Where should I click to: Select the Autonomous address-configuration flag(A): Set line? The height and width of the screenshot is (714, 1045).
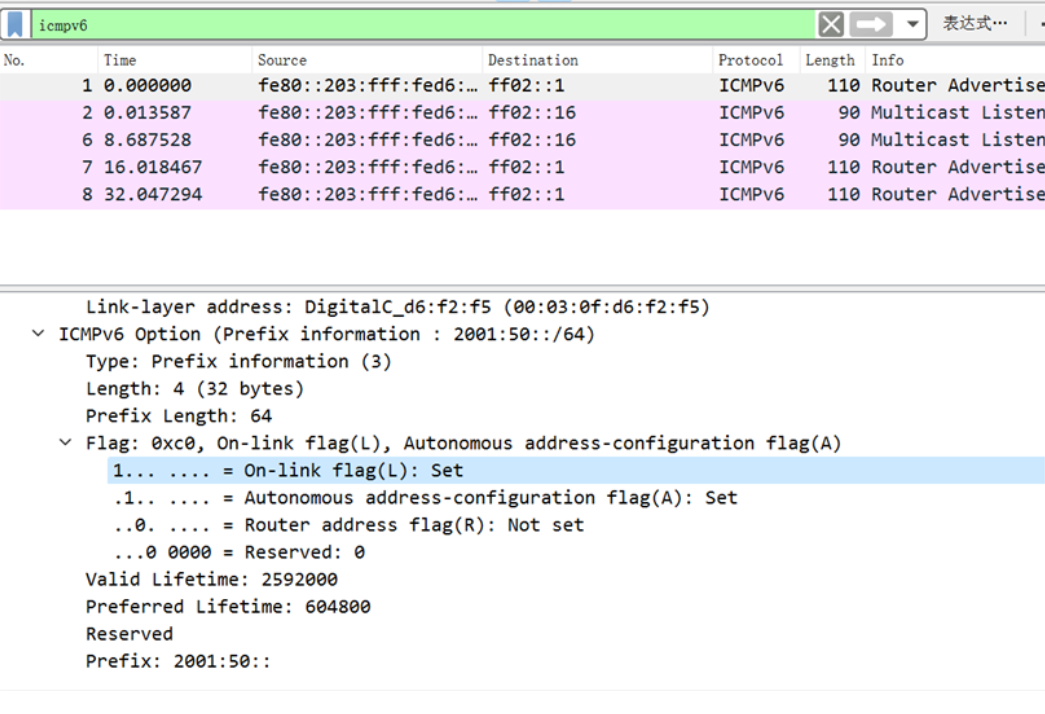(425, 498)
